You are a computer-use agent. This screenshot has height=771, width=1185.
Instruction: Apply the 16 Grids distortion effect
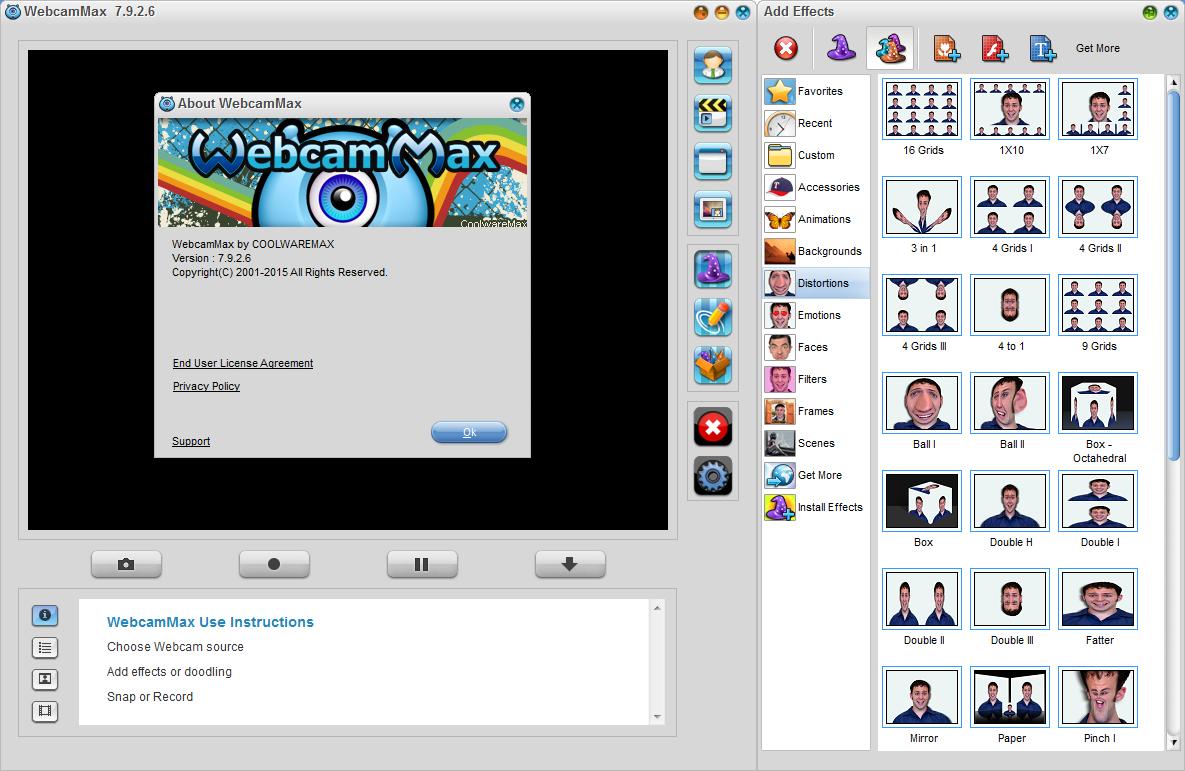922,109
